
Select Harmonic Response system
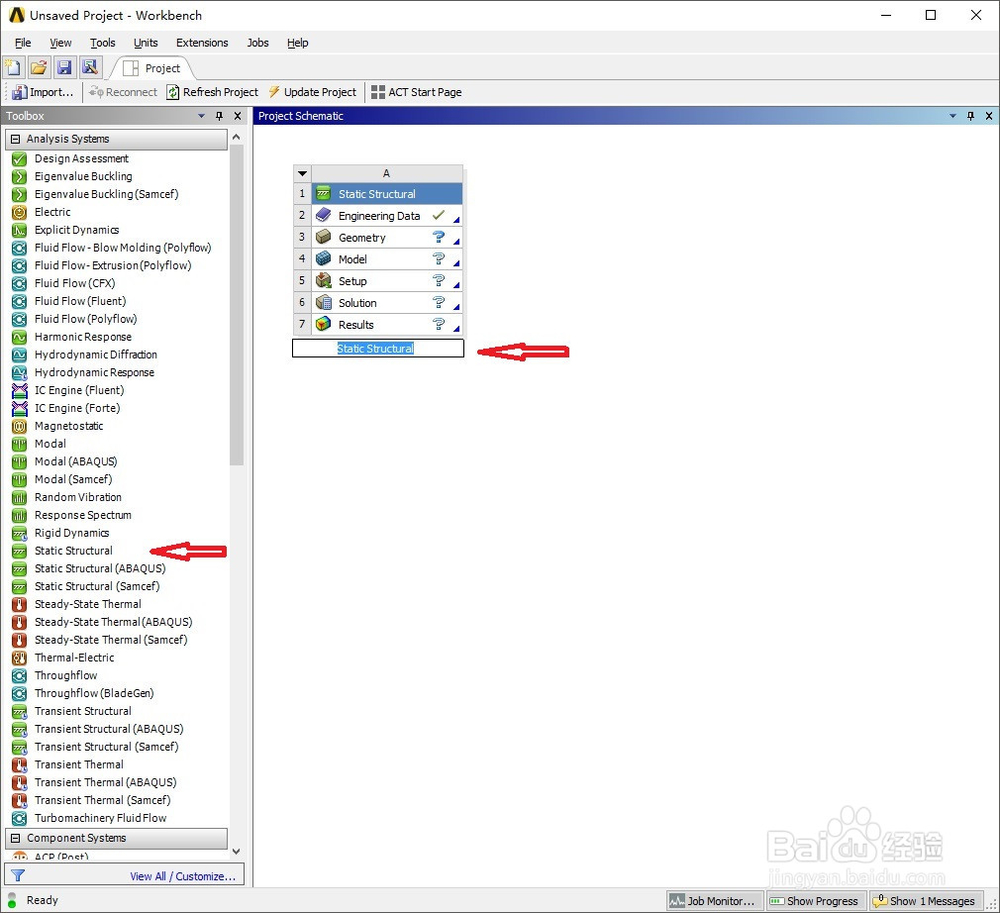point(83,337)
